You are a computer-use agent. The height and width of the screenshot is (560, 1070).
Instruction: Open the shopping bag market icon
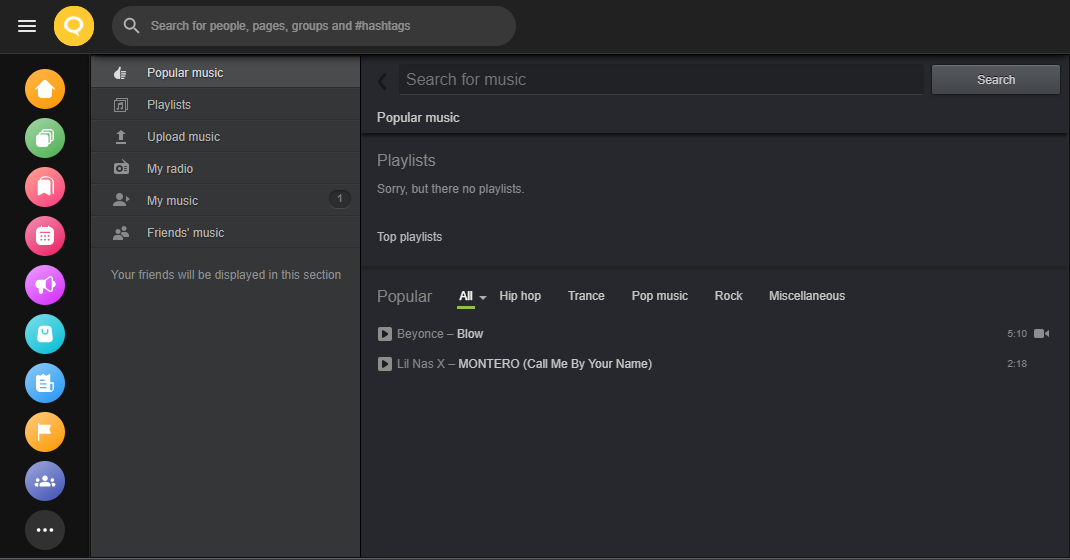[45, 334]
